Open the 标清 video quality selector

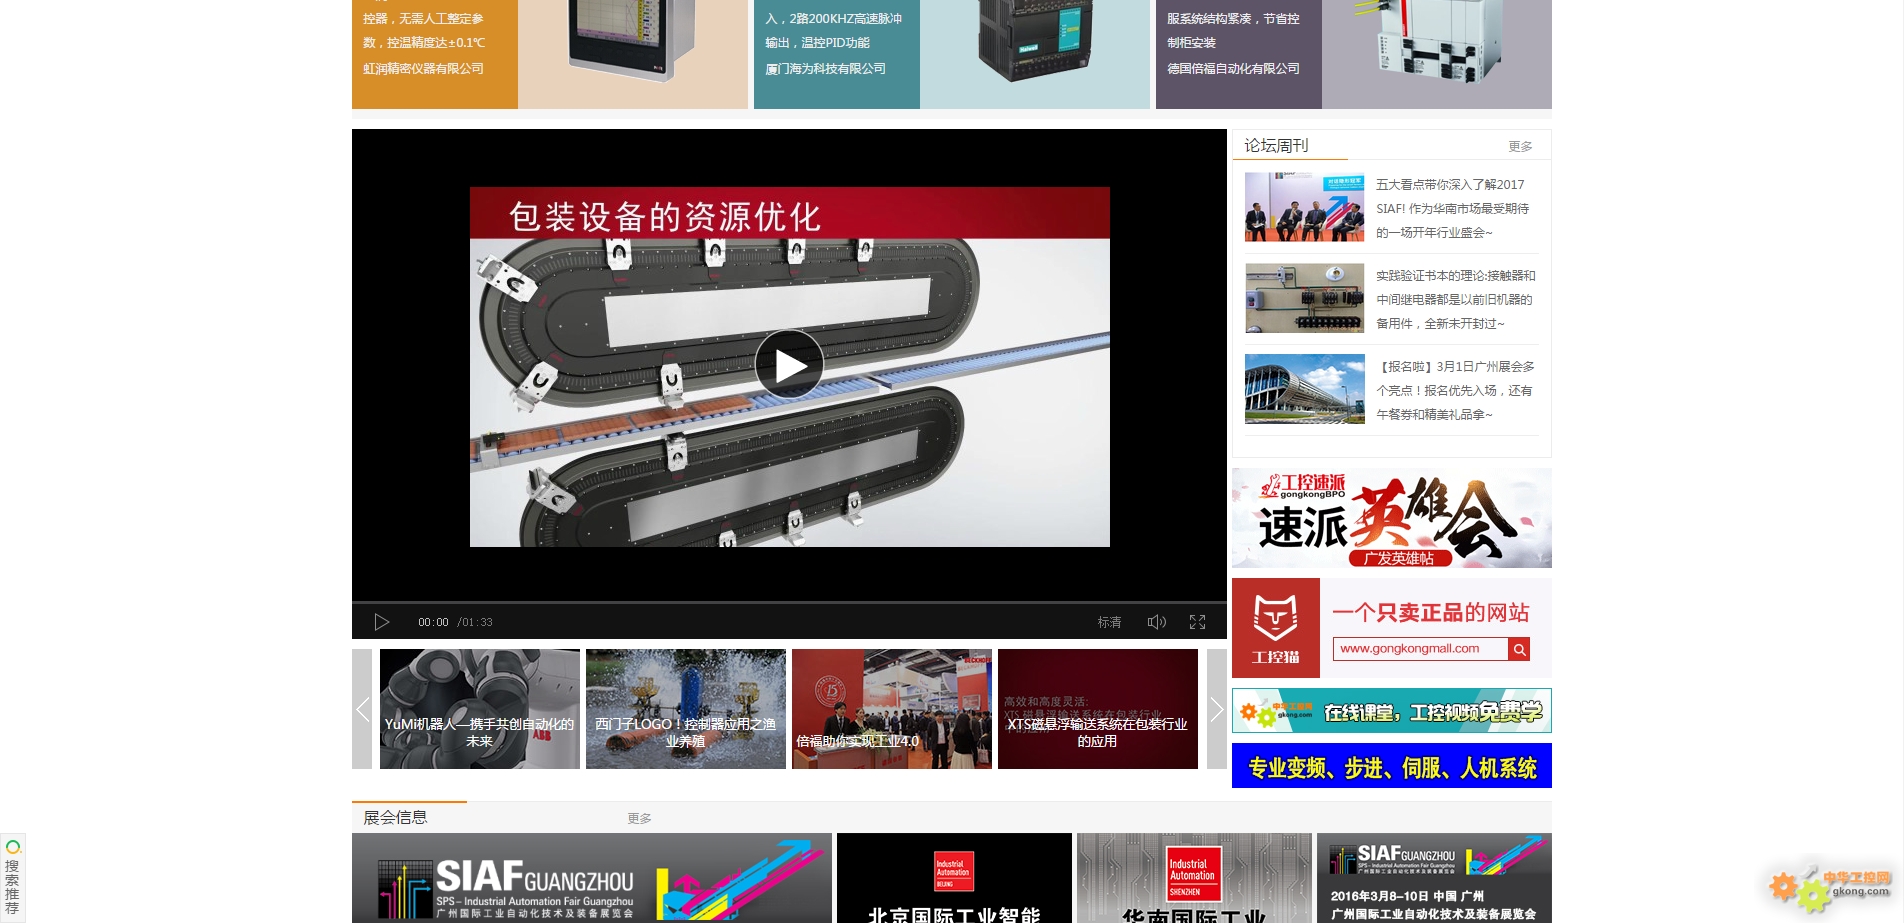pyautogui.click(x=1109, y=622)
